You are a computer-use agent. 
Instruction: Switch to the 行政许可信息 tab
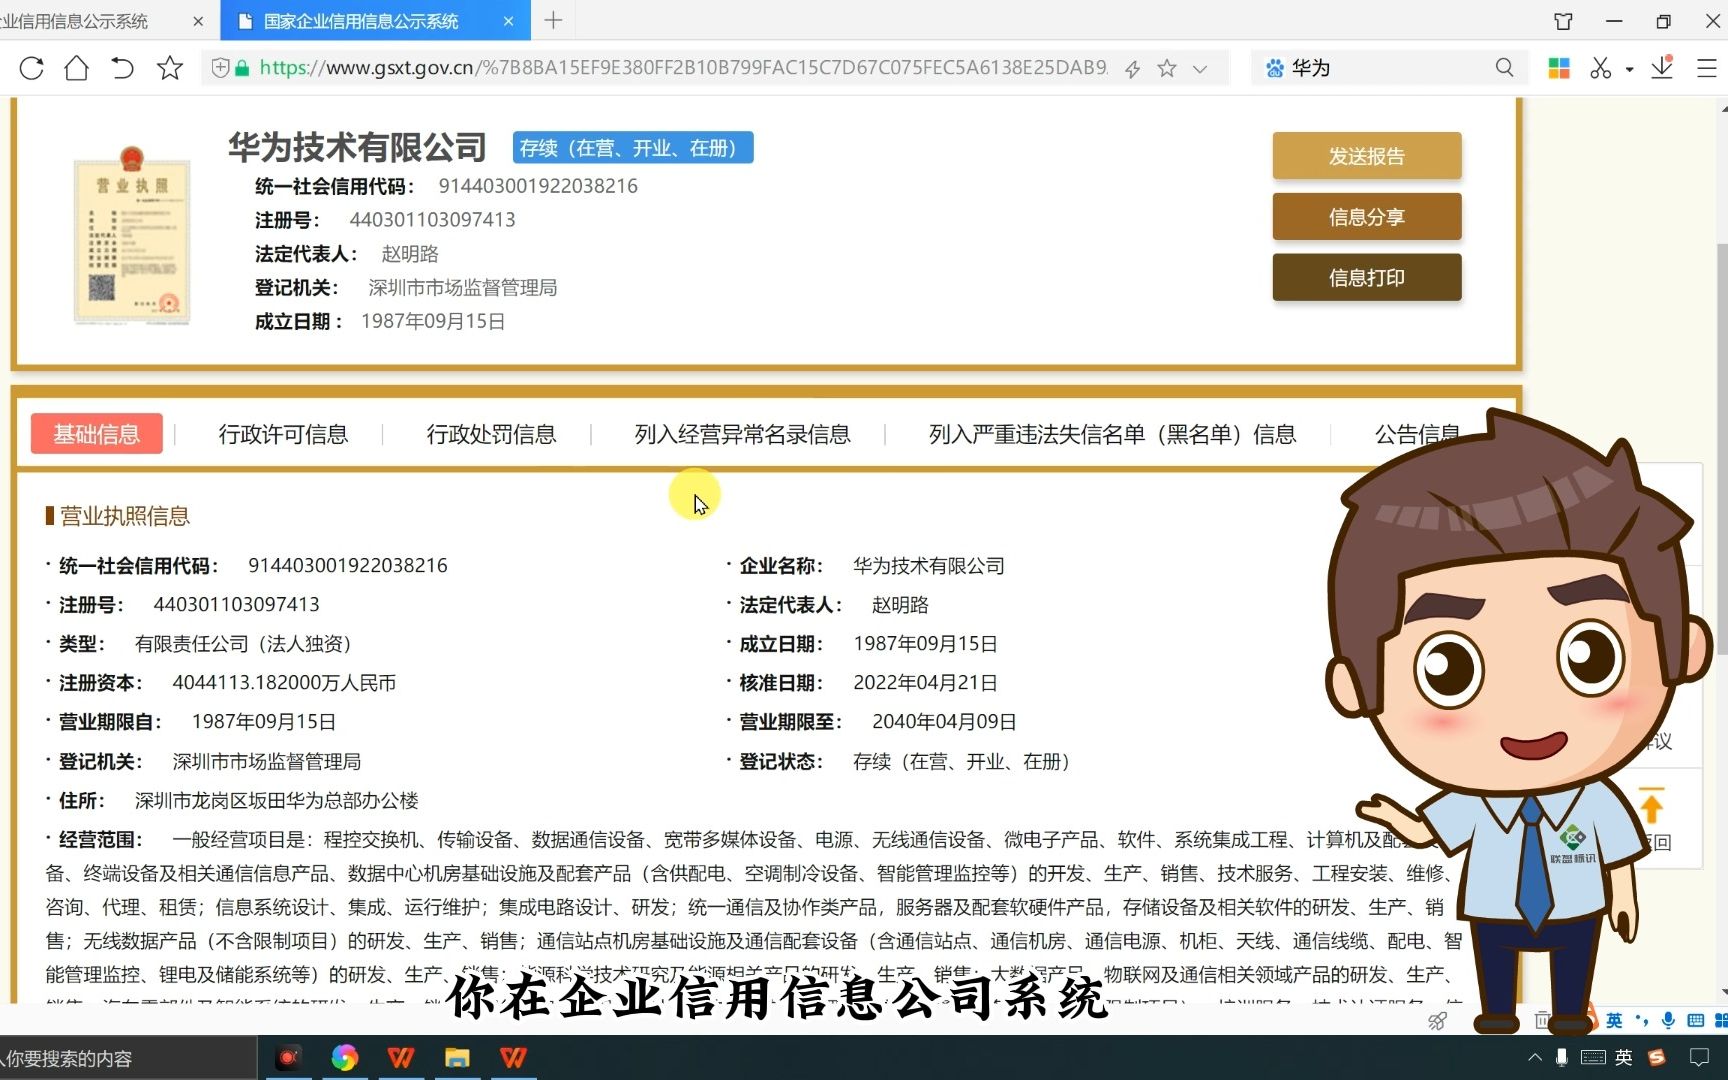[x=283, y=434]
